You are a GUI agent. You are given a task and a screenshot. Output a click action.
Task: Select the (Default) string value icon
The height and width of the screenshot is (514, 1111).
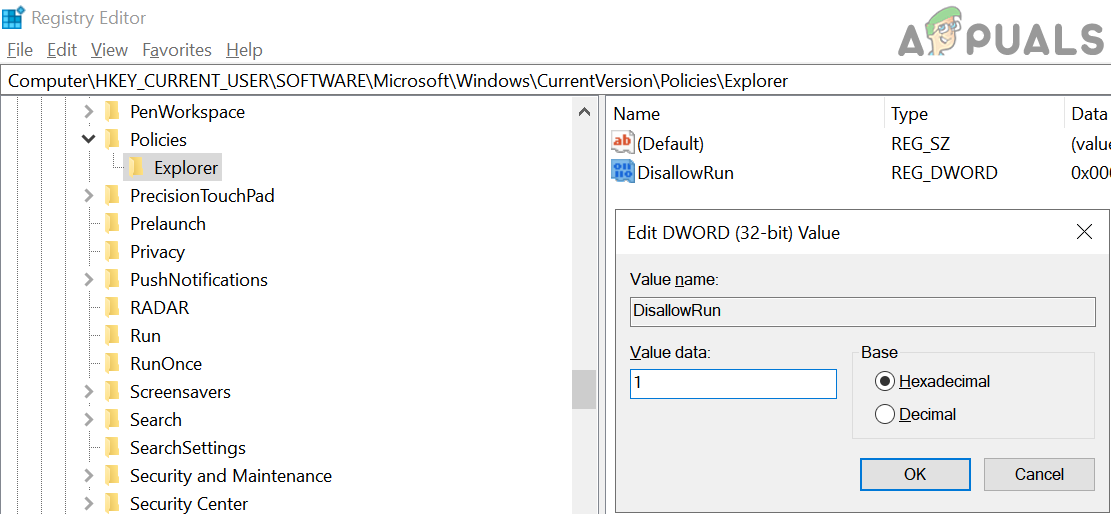622,144
